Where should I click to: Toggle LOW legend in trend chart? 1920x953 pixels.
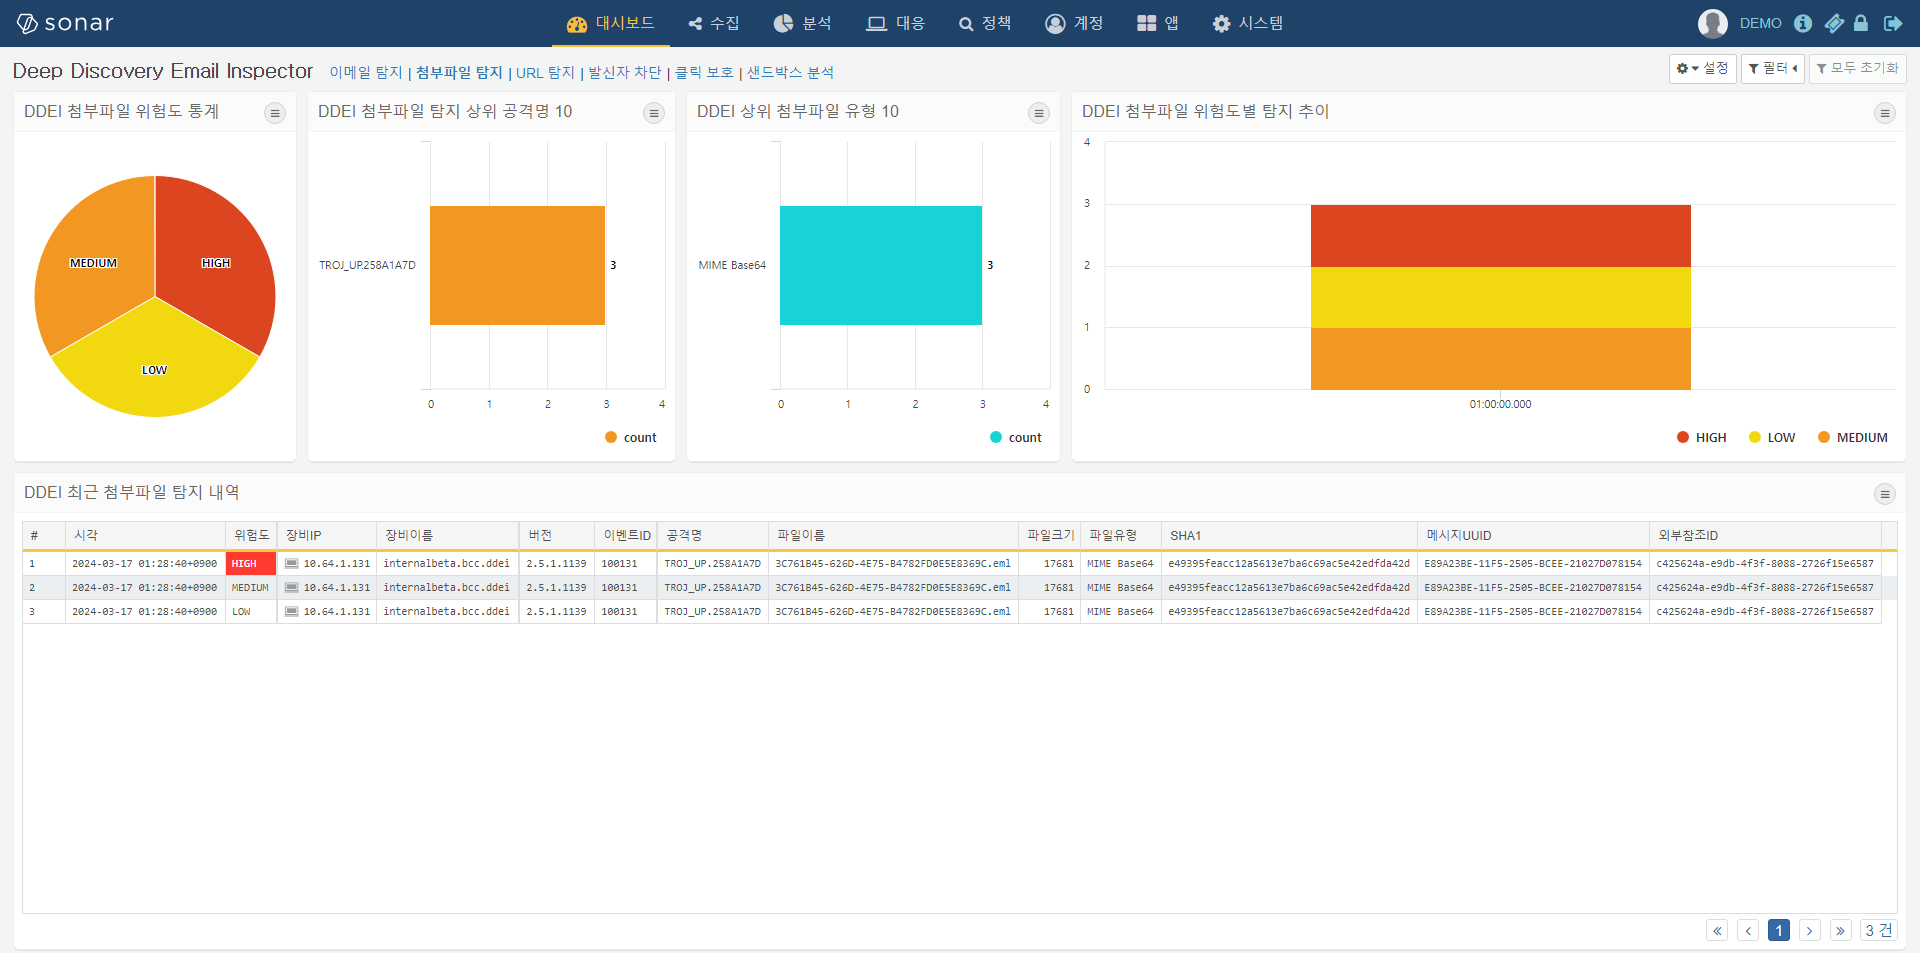pyautogui.click(x=1772, y=437)
